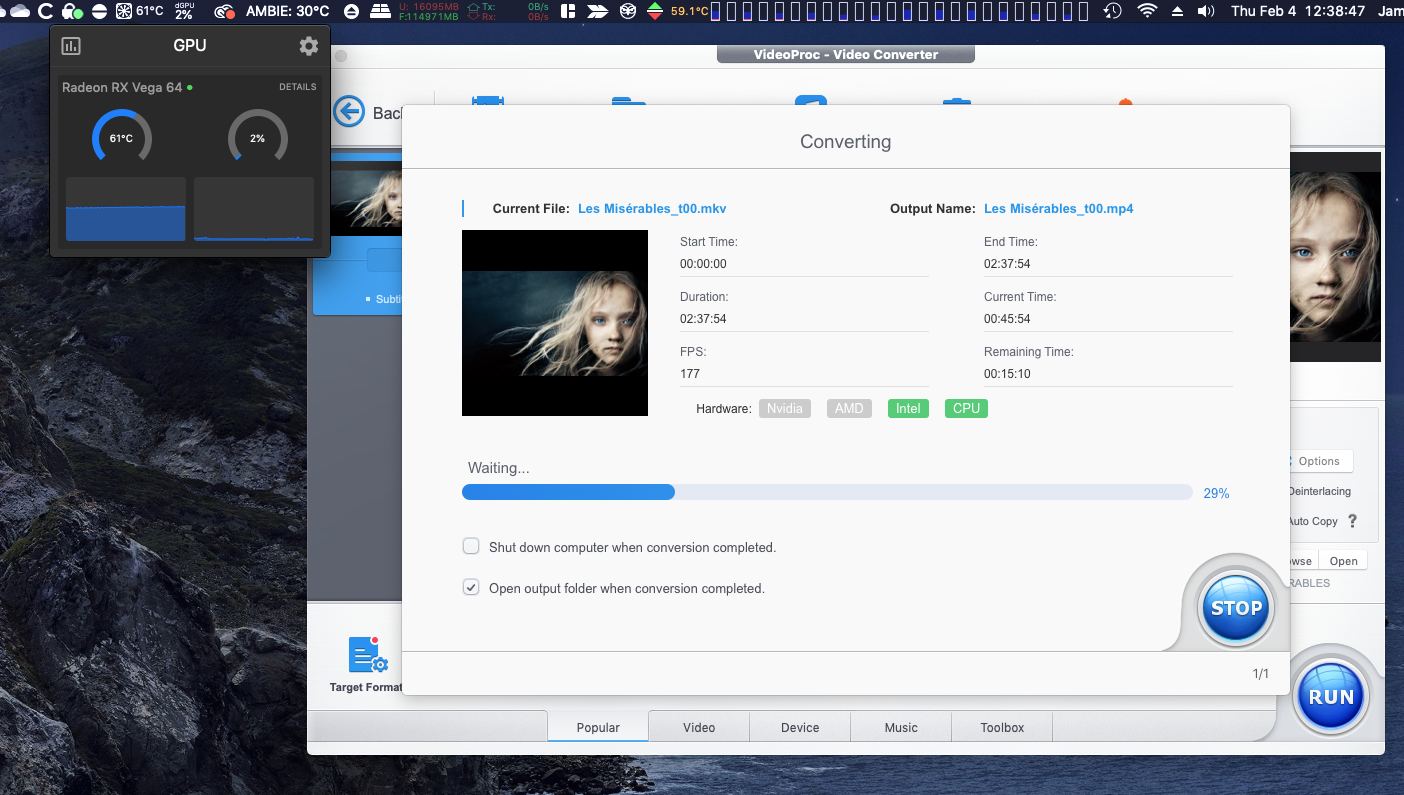Open GPU monitor settings gear
The width and height of the screenshot is (1404, 795).
[x=309, y=46]
